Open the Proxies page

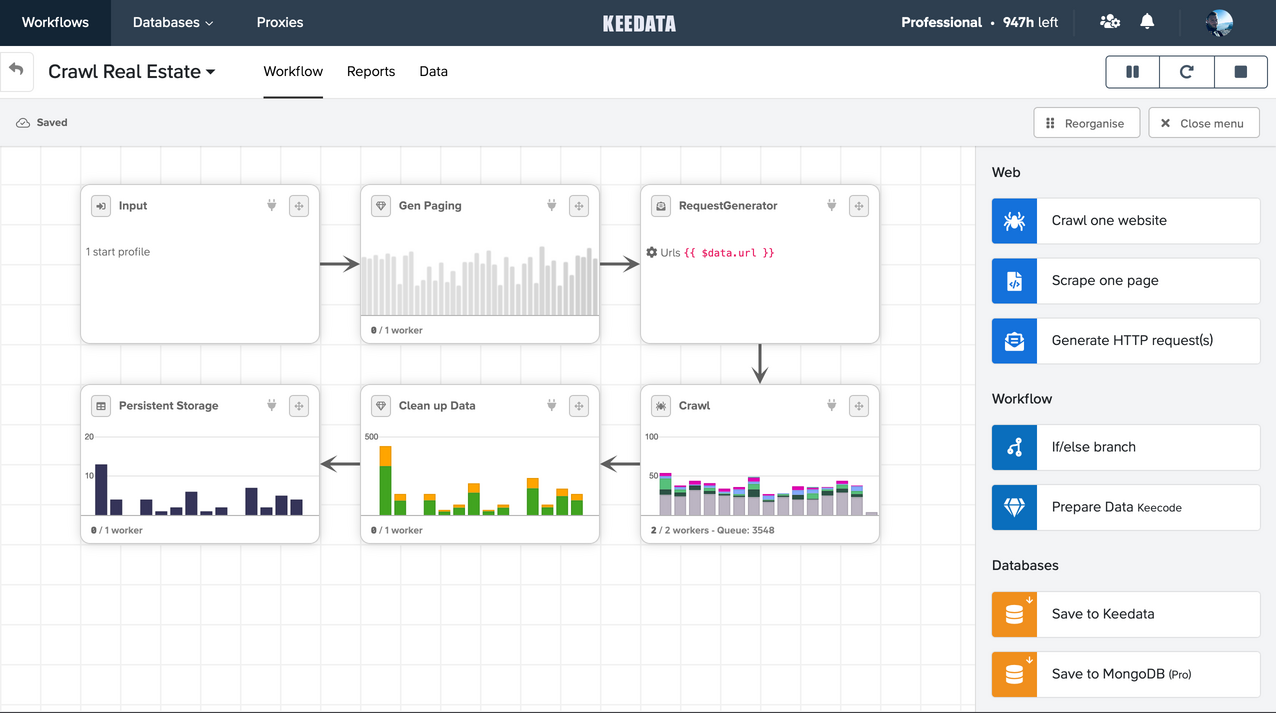[x=280, y=22]
